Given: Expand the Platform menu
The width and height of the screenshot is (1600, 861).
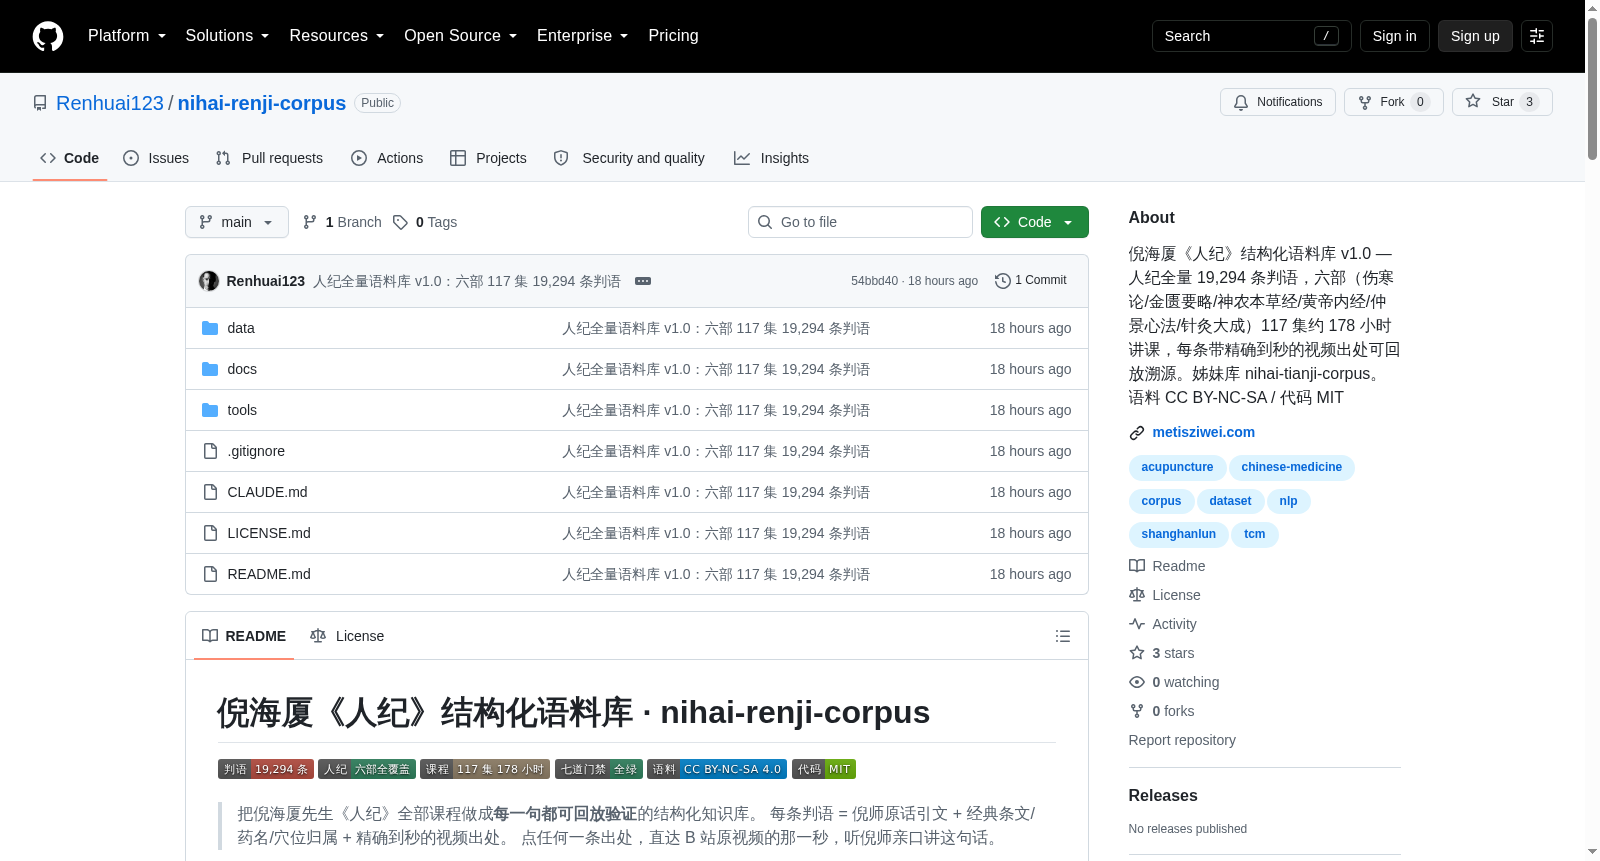Looking at the screenshot, I should coord(127,36).
